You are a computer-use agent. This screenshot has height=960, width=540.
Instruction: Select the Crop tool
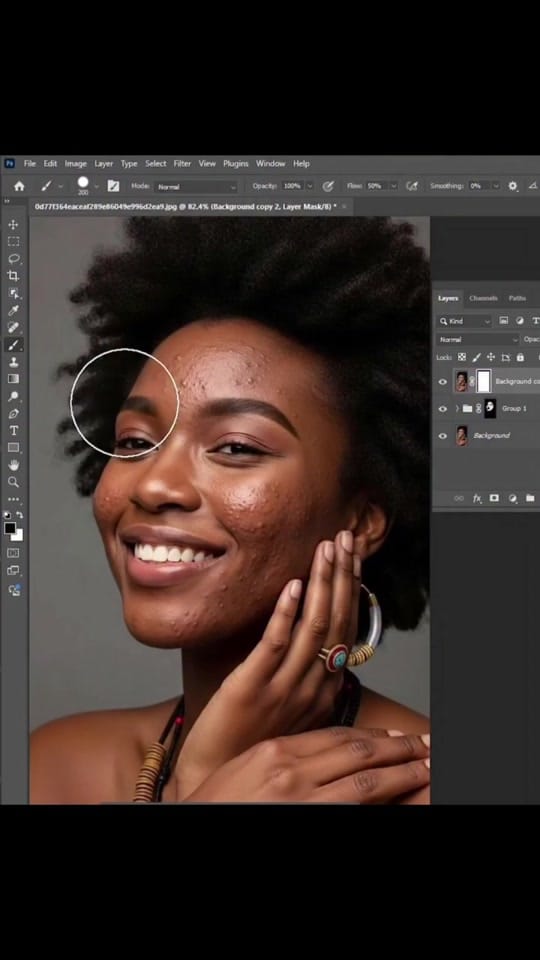13,276
